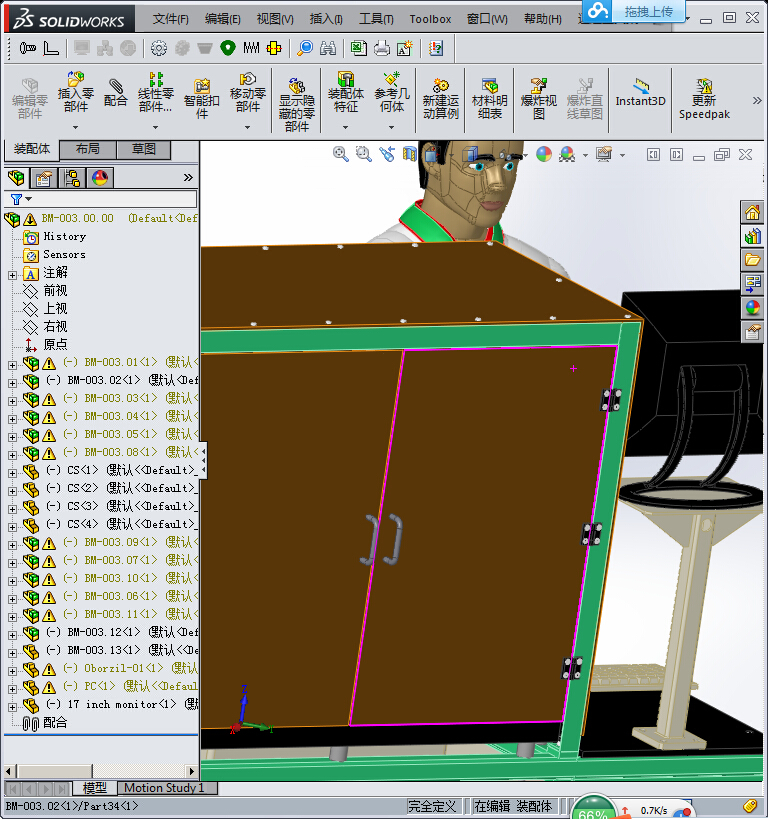Image resolution: width=768 pixels, height=819 pixels.
Task: Open the FeatureManager design tree tab
Action: 16,178
